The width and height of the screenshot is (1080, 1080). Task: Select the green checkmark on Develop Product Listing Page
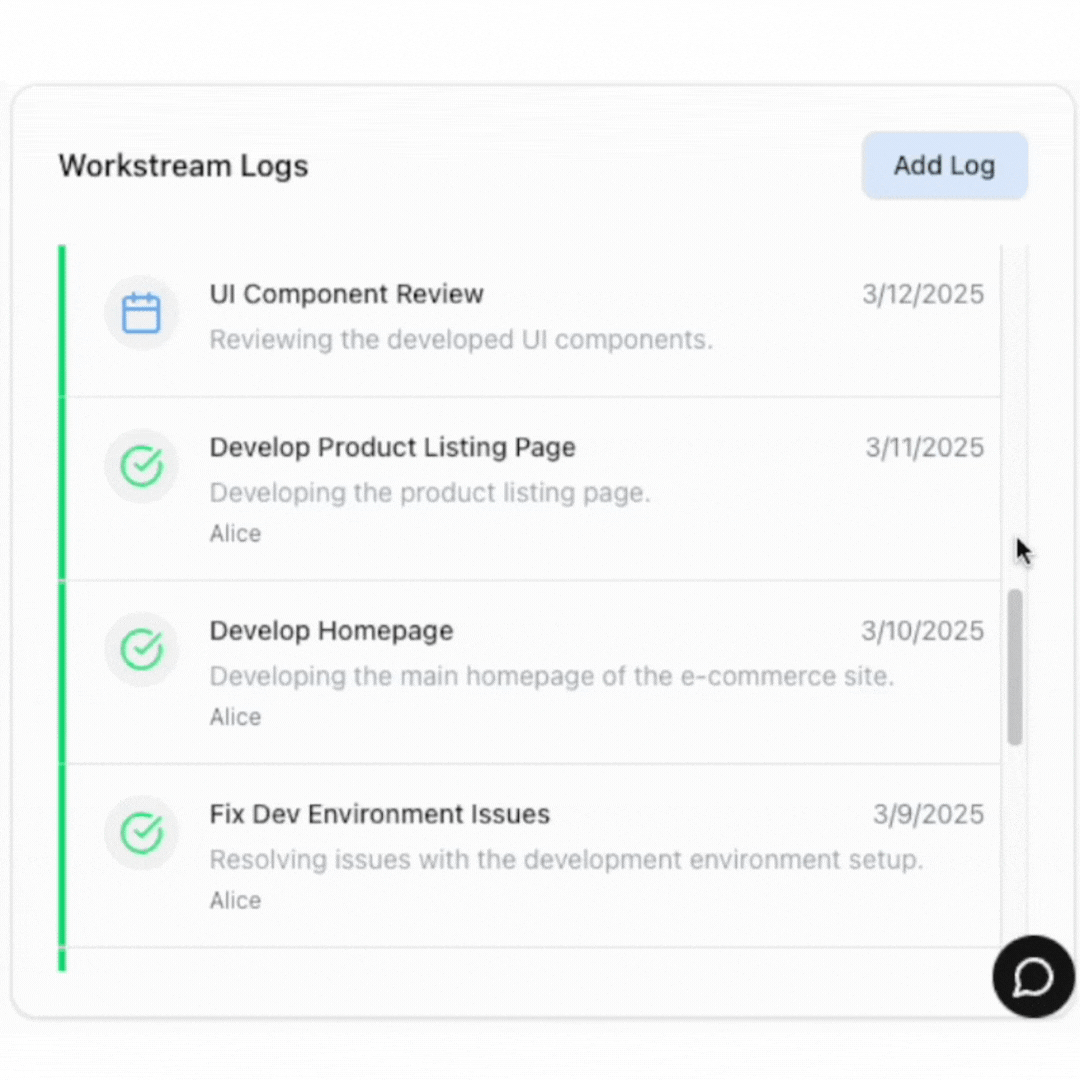pyautogui.click(x=141, y=465)
